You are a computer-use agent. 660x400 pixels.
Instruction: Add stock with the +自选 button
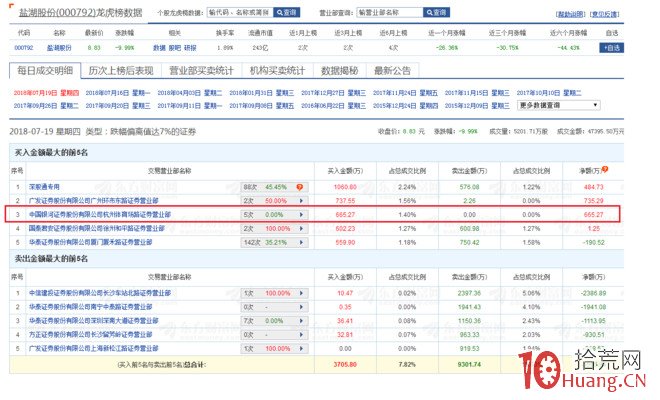coord(612,48)
